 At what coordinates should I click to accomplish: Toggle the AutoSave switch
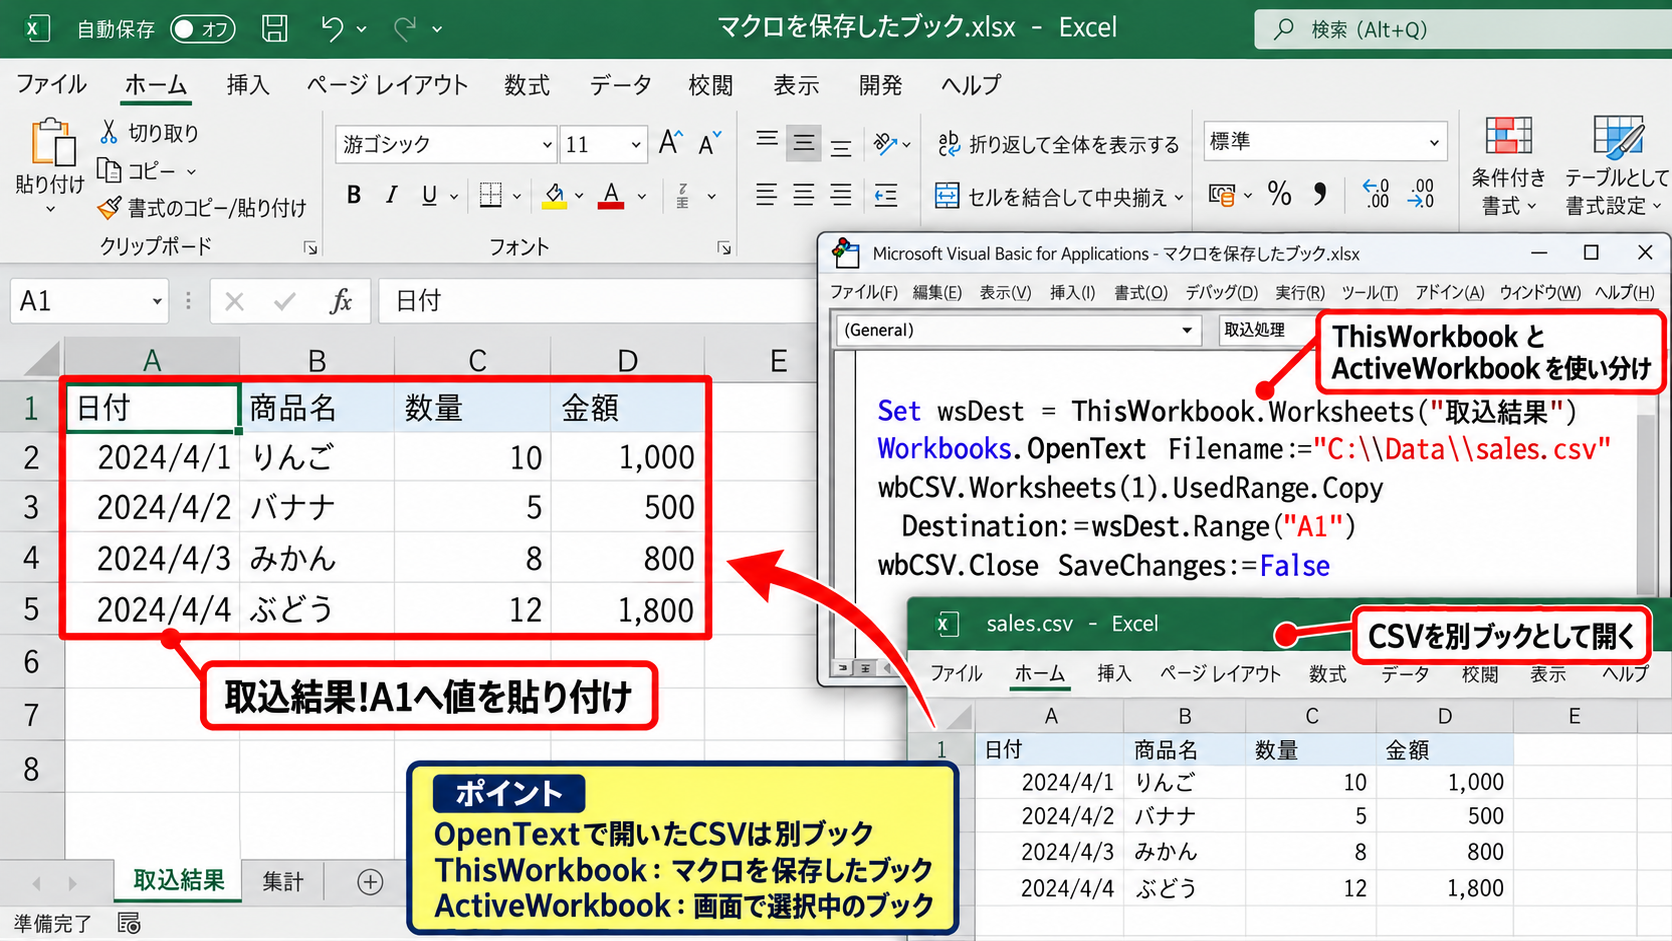tap(202, 29)
